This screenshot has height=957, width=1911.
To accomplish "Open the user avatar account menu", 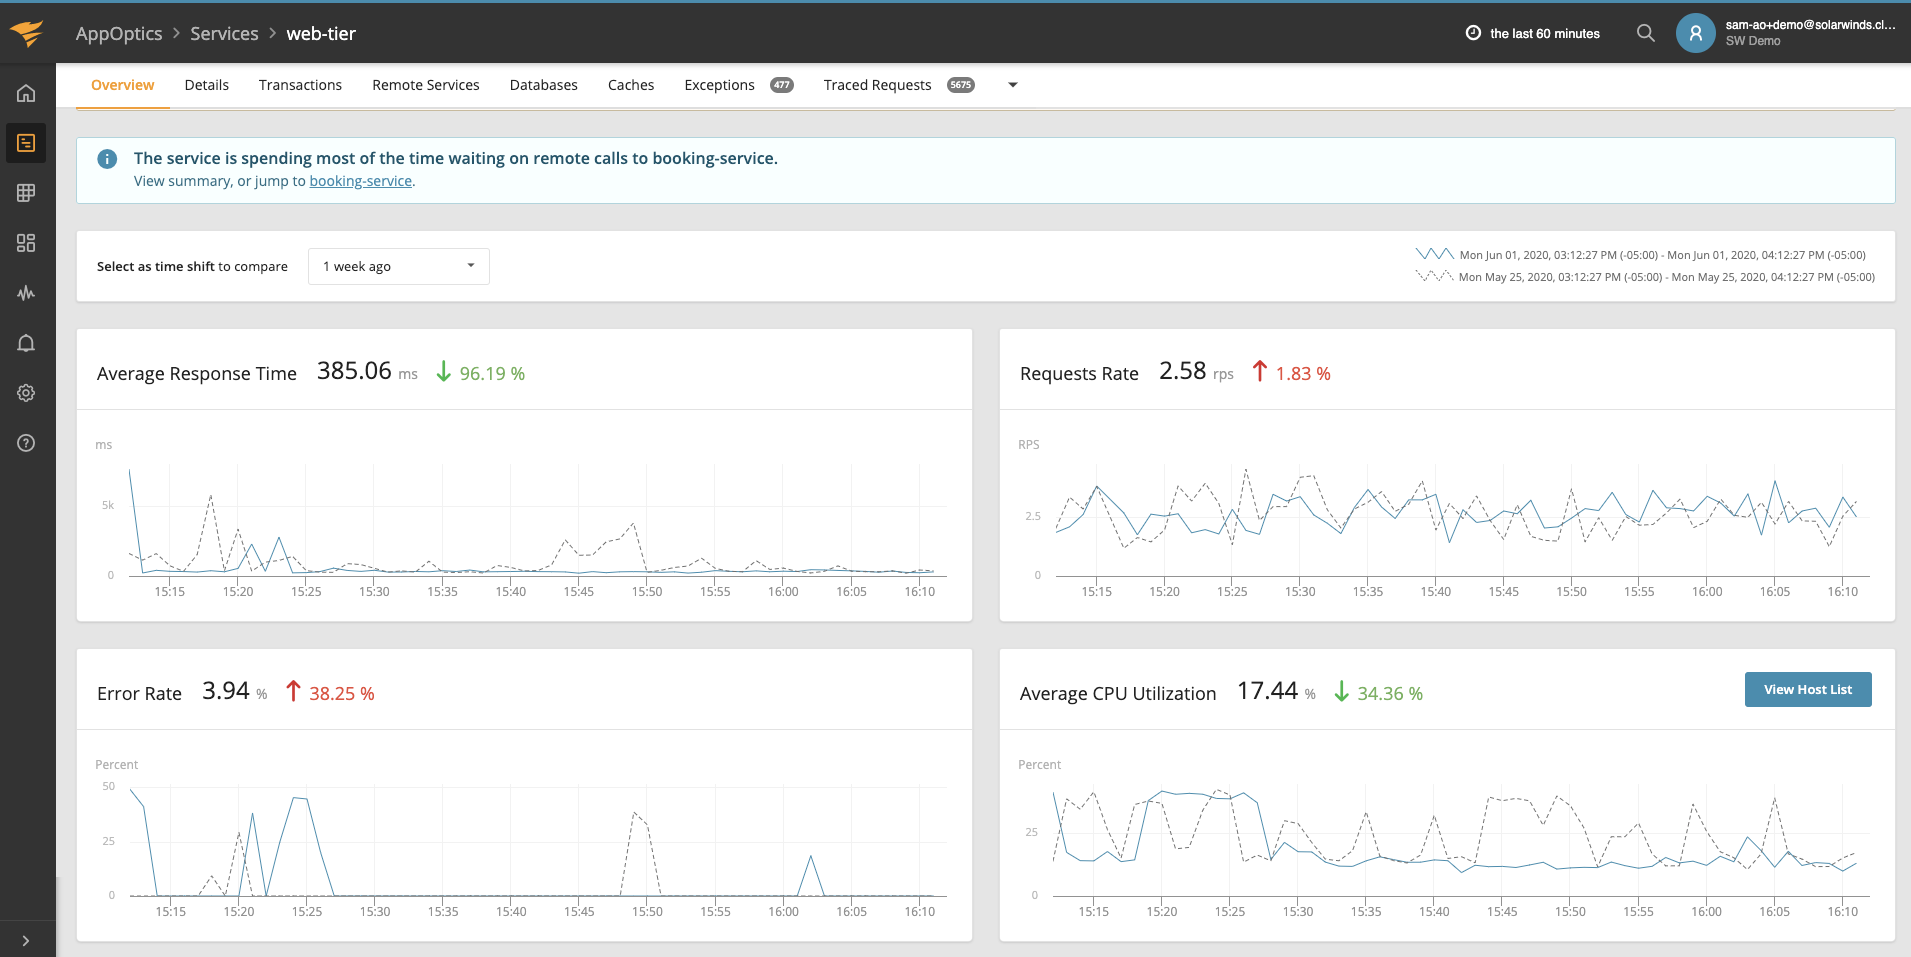I will click(x=1695, y=33).
